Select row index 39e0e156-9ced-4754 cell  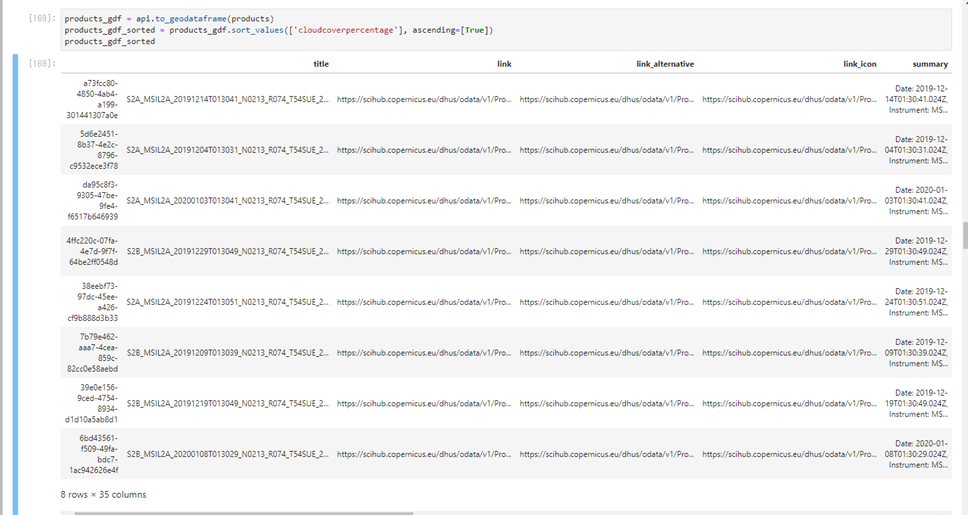pyautogui.click(x=91, y=403)
